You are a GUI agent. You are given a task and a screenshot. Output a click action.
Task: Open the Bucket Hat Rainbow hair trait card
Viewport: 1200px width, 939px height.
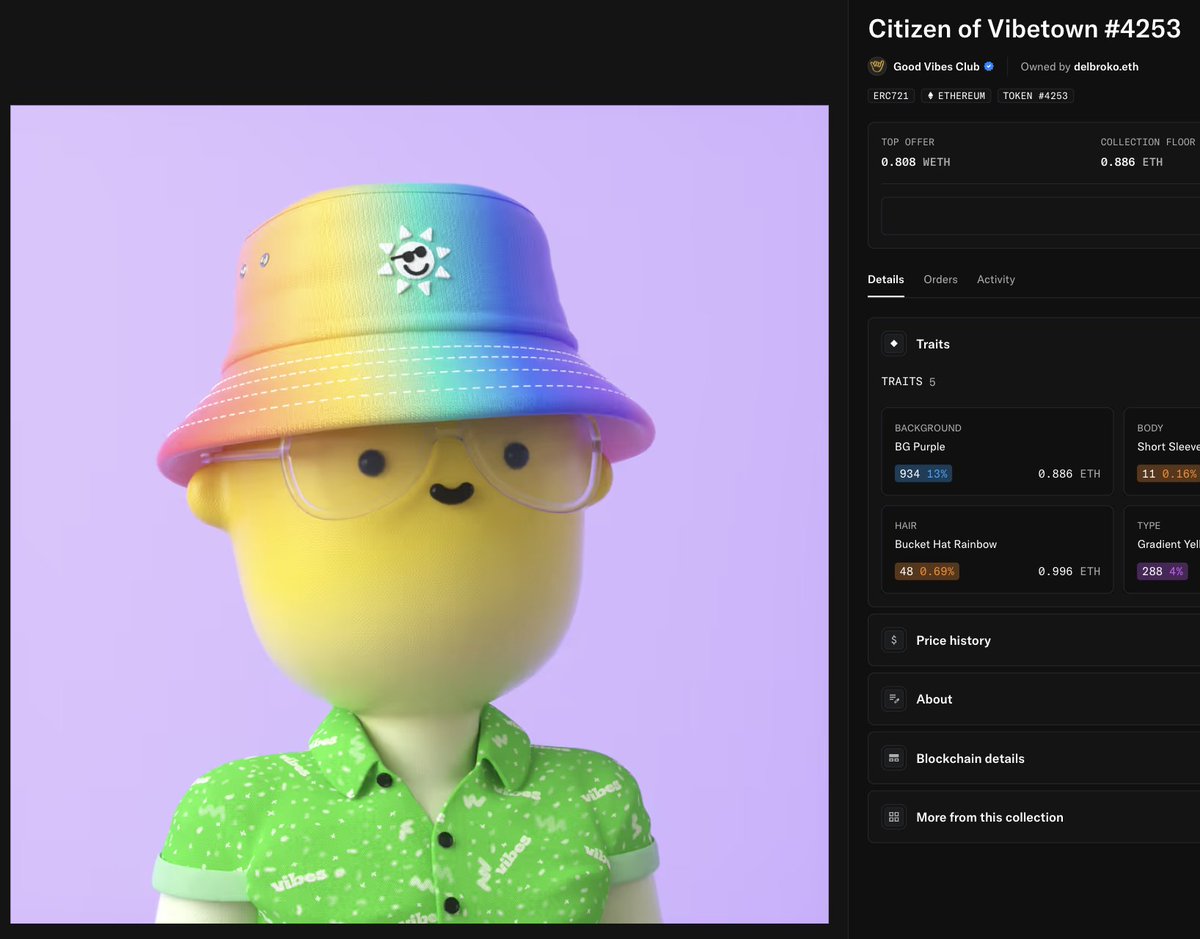tap(997, 549)
